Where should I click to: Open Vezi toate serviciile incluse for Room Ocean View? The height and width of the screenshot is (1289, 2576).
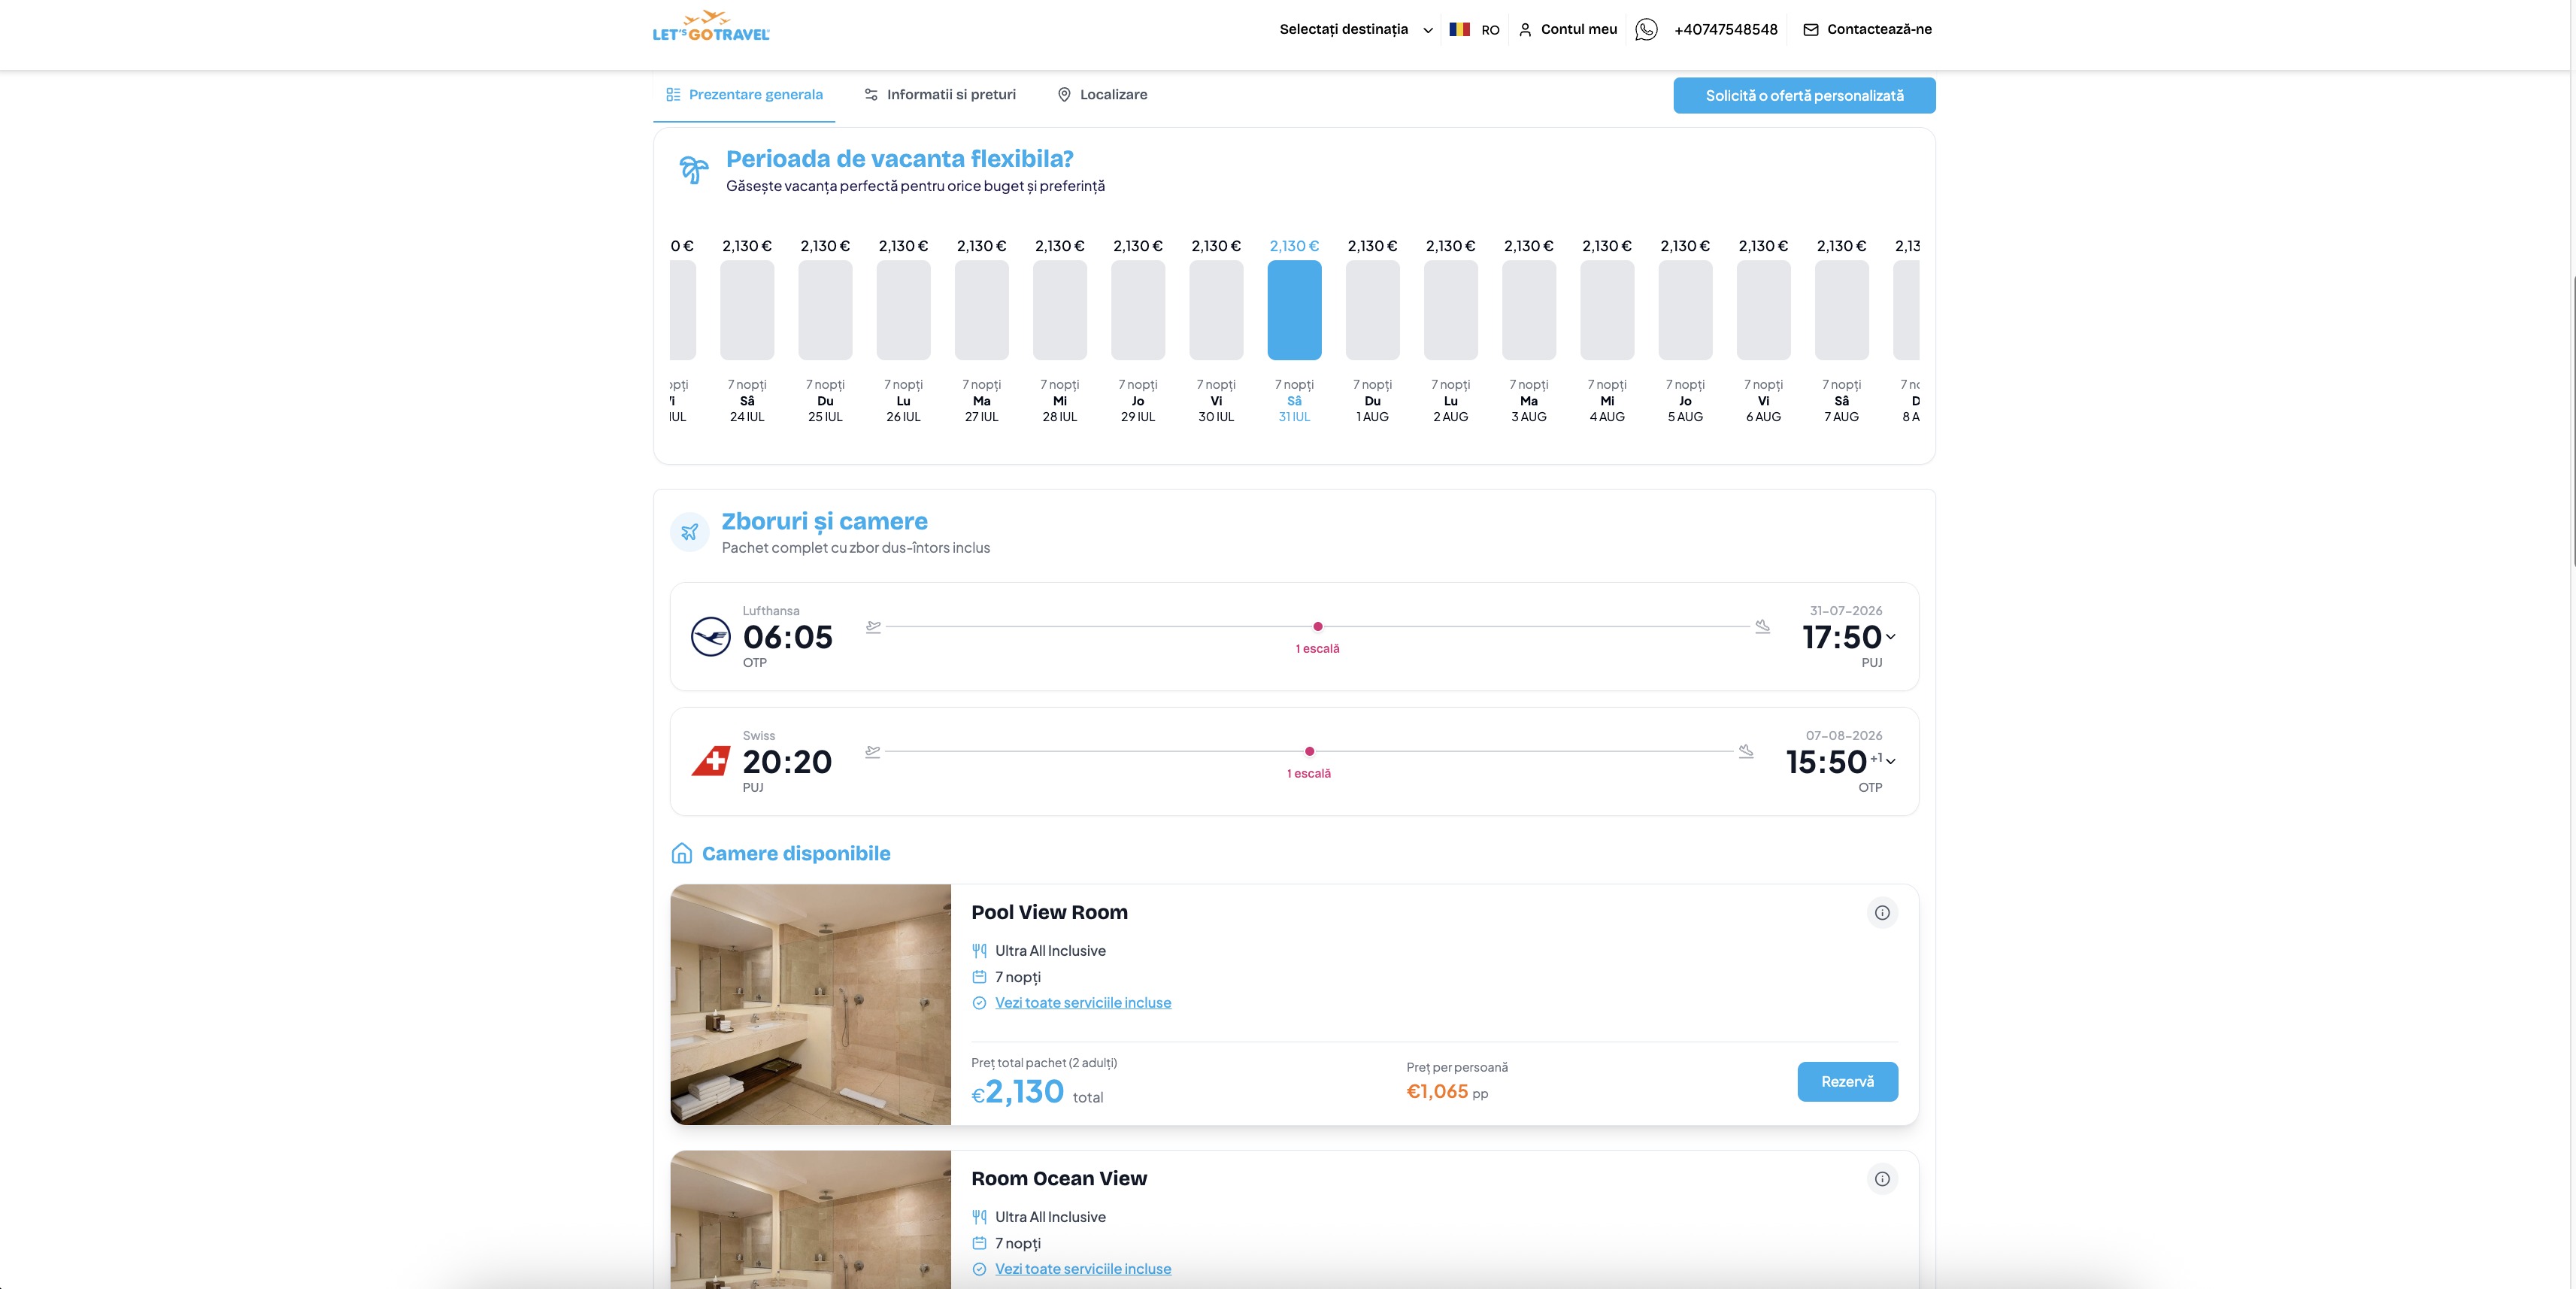[x=1083, y=1269]
